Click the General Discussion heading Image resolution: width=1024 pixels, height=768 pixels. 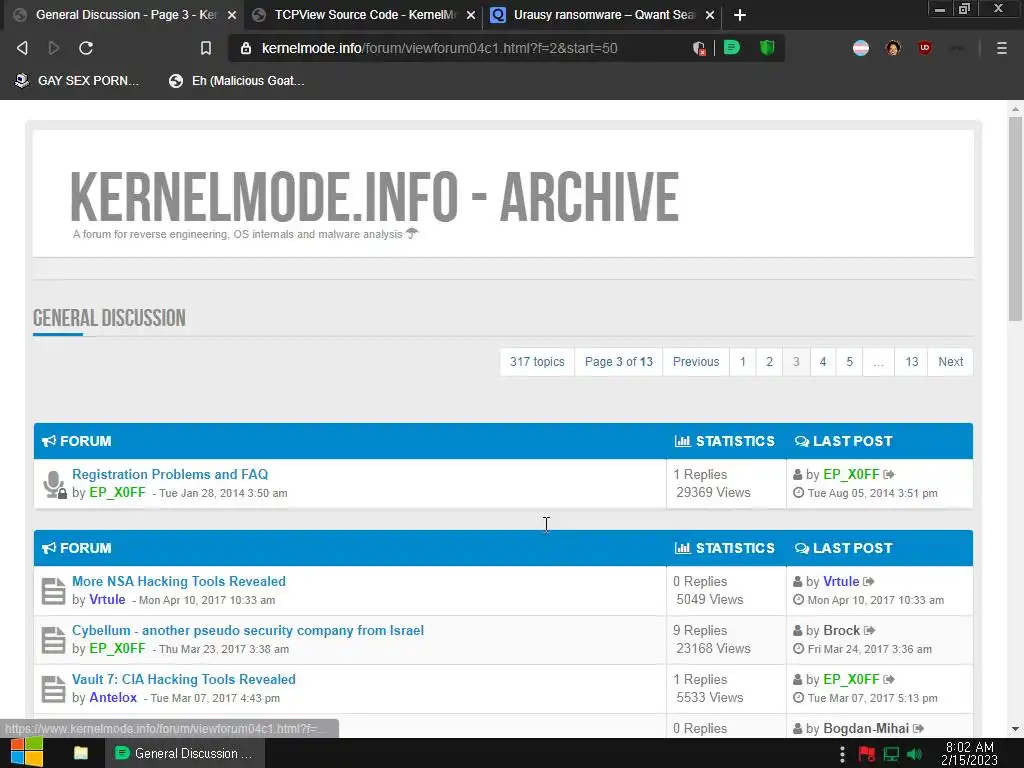pos(109,318)
